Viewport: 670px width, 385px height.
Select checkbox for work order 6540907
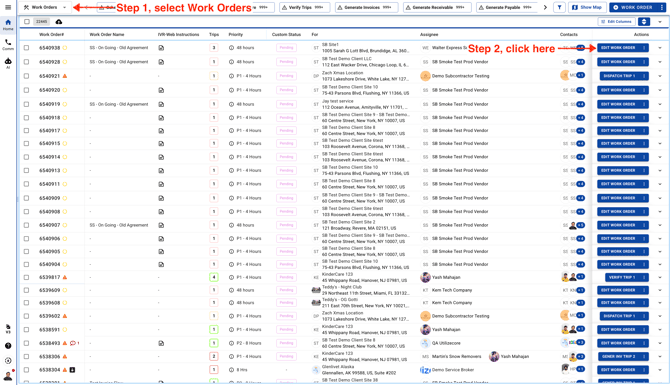pyautogui.click(x=26, y=225)
